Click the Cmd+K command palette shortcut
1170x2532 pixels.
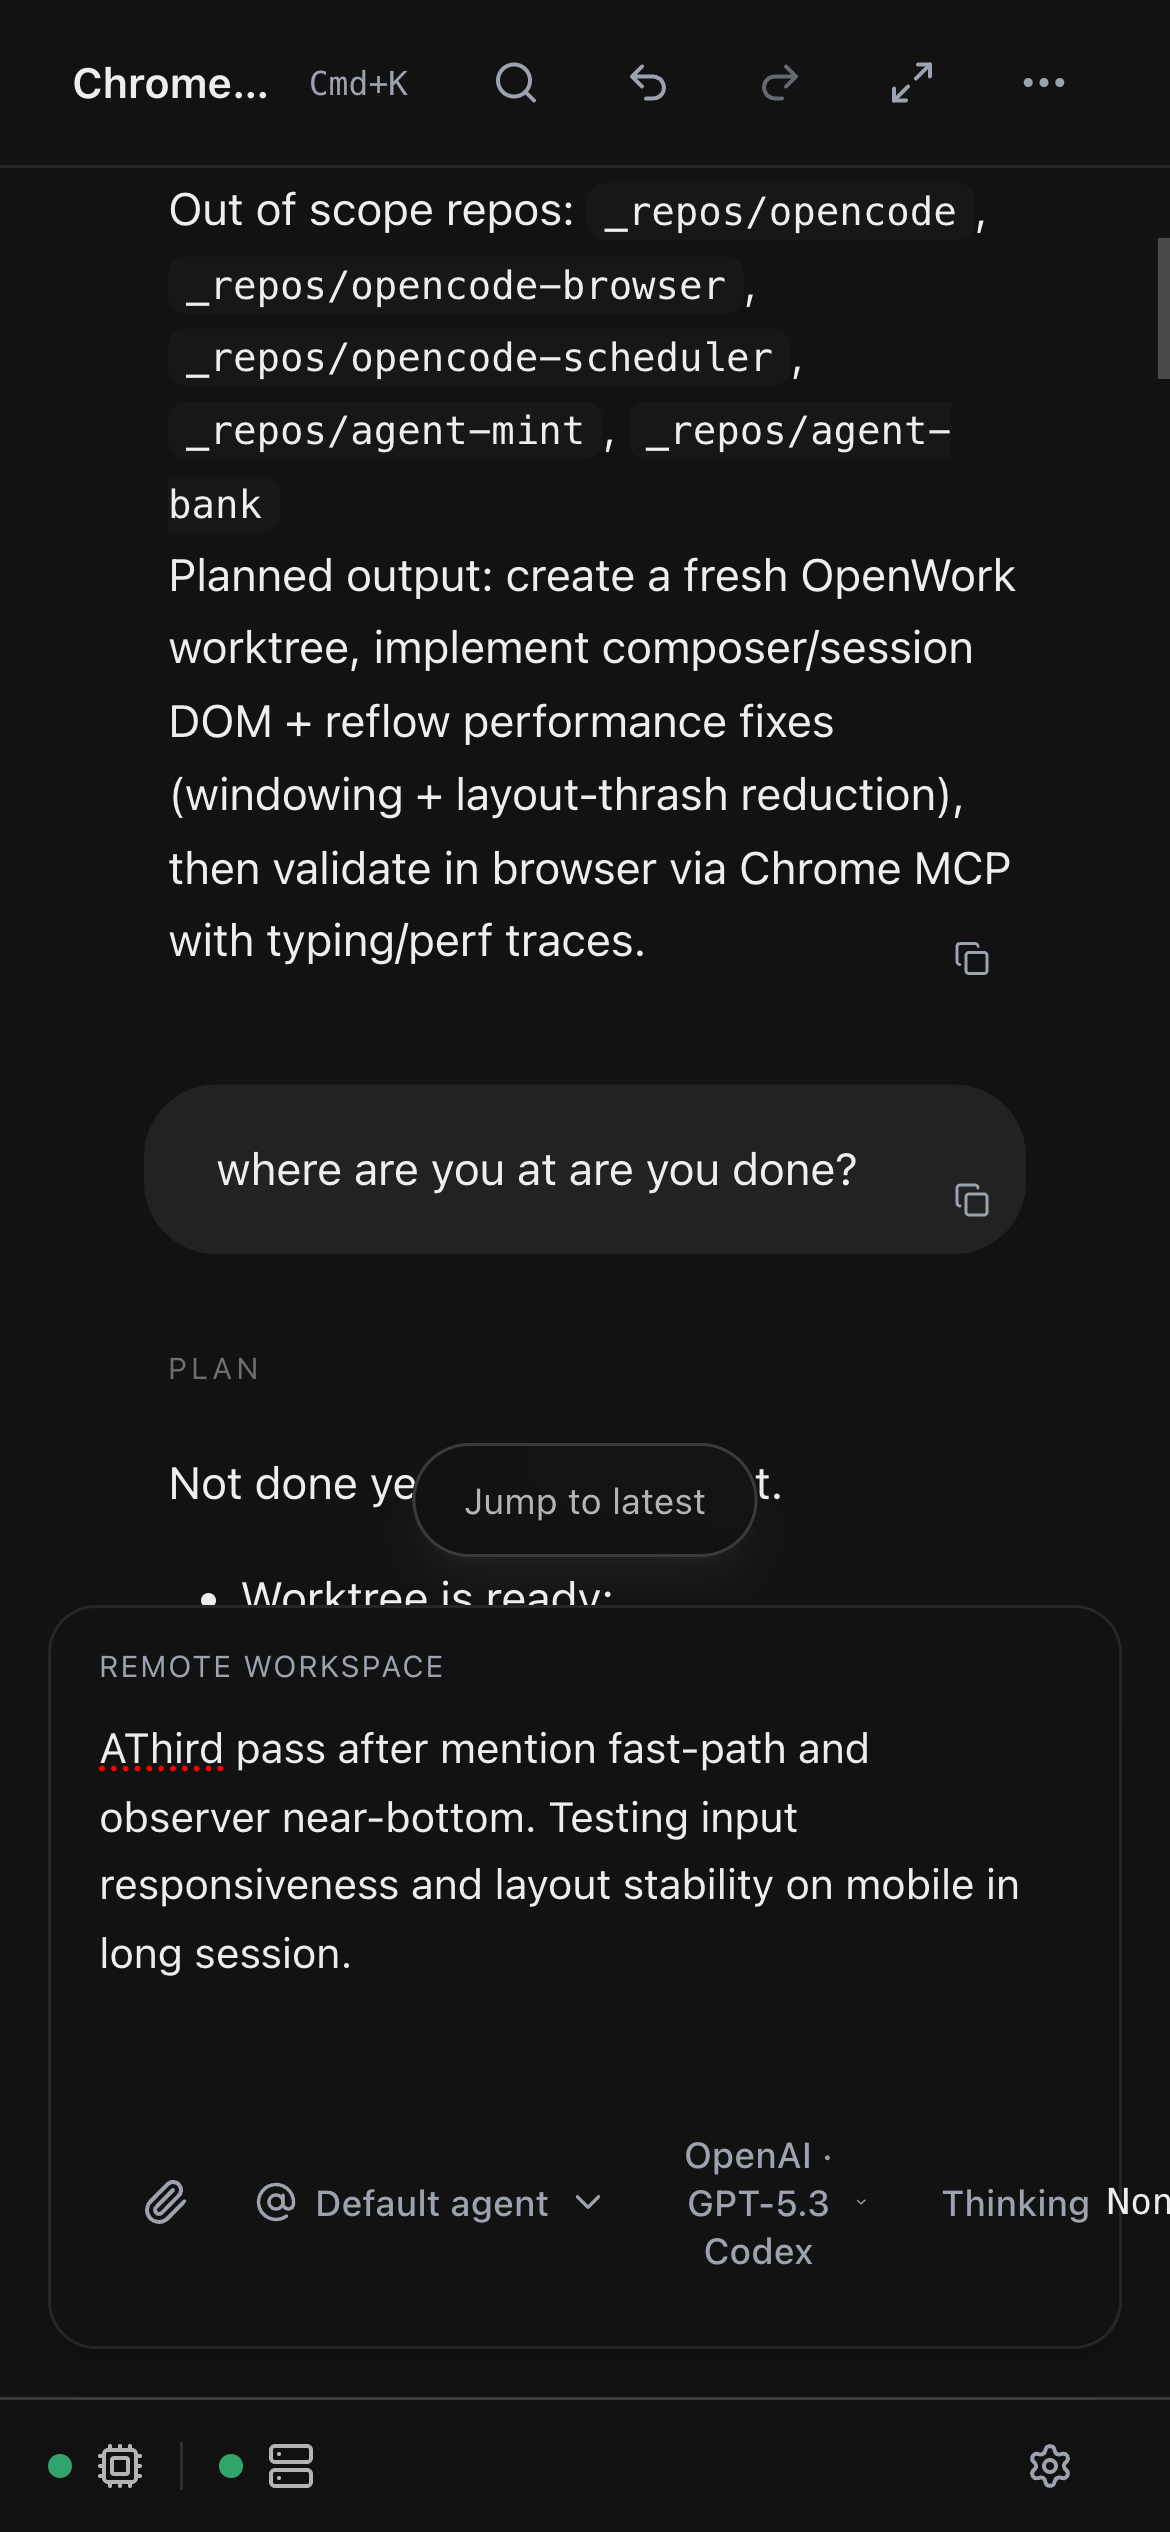coord(359,84)
